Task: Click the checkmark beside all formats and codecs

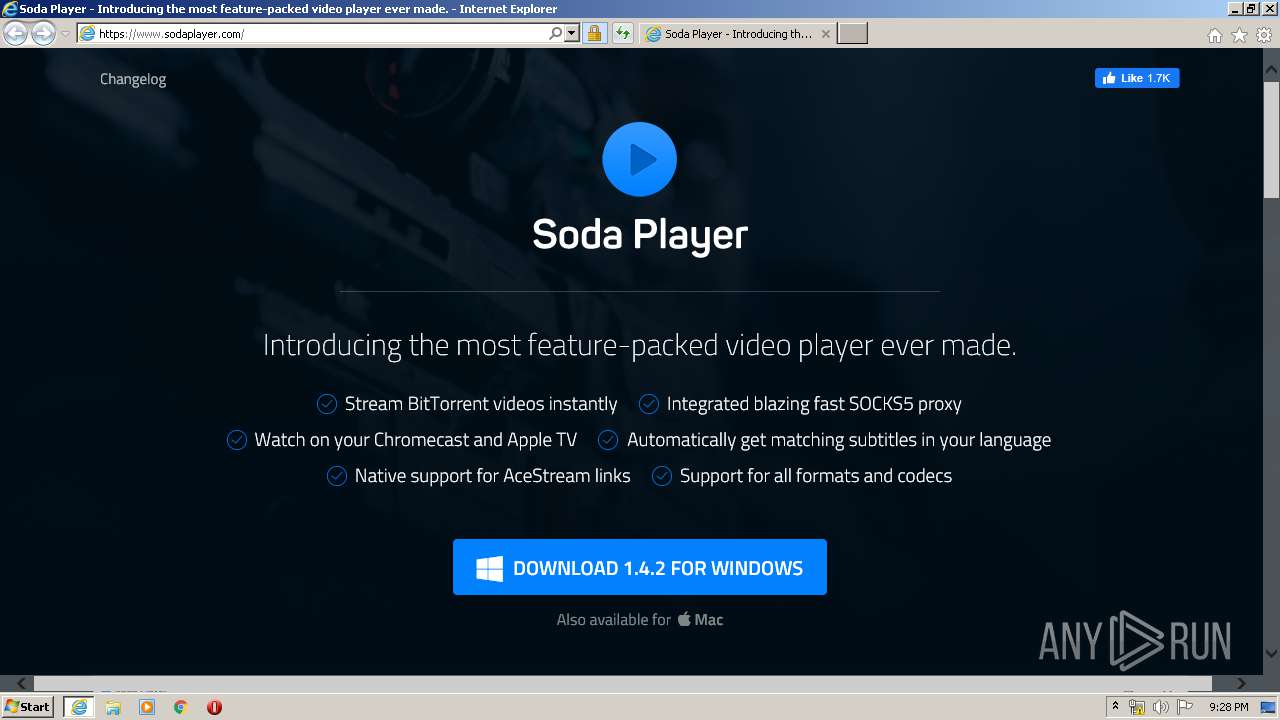Action: click(662, 476)
